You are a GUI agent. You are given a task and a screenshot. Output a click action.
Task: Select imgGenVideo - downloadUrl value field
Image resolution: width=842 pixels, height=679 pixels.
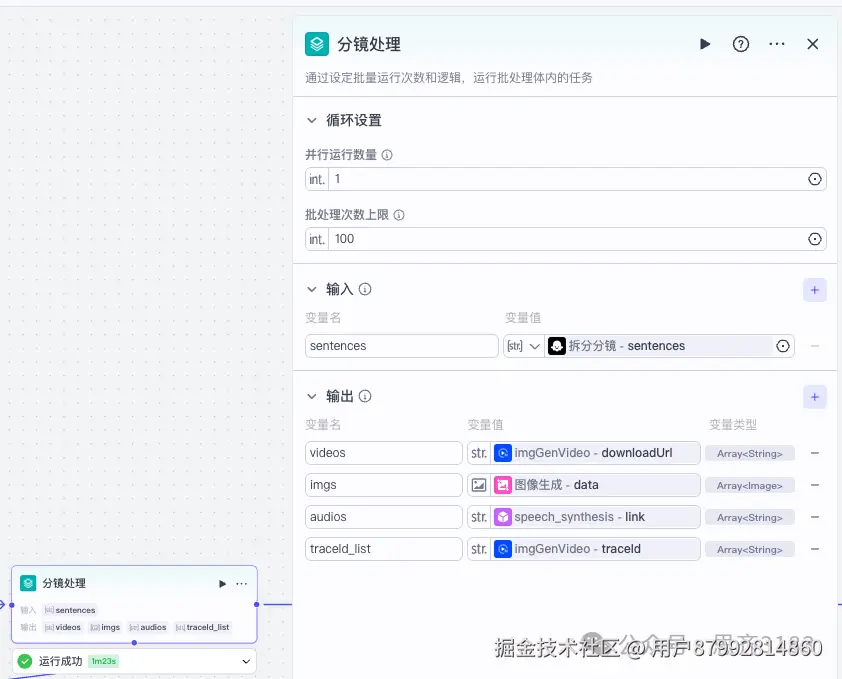(x=595, y=453)
